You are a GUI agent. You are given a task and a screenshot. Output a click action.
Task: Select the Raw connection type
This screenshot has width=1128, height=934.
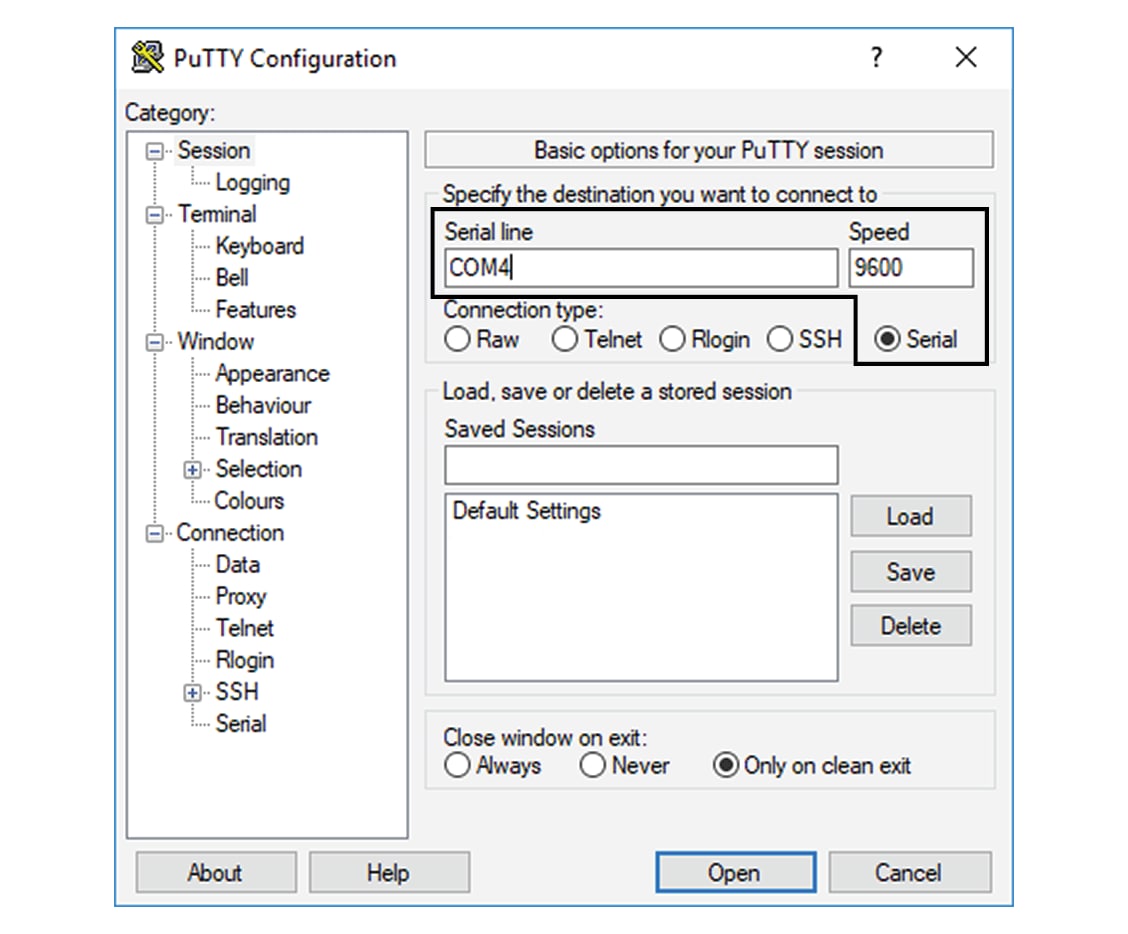coord(458,339)
